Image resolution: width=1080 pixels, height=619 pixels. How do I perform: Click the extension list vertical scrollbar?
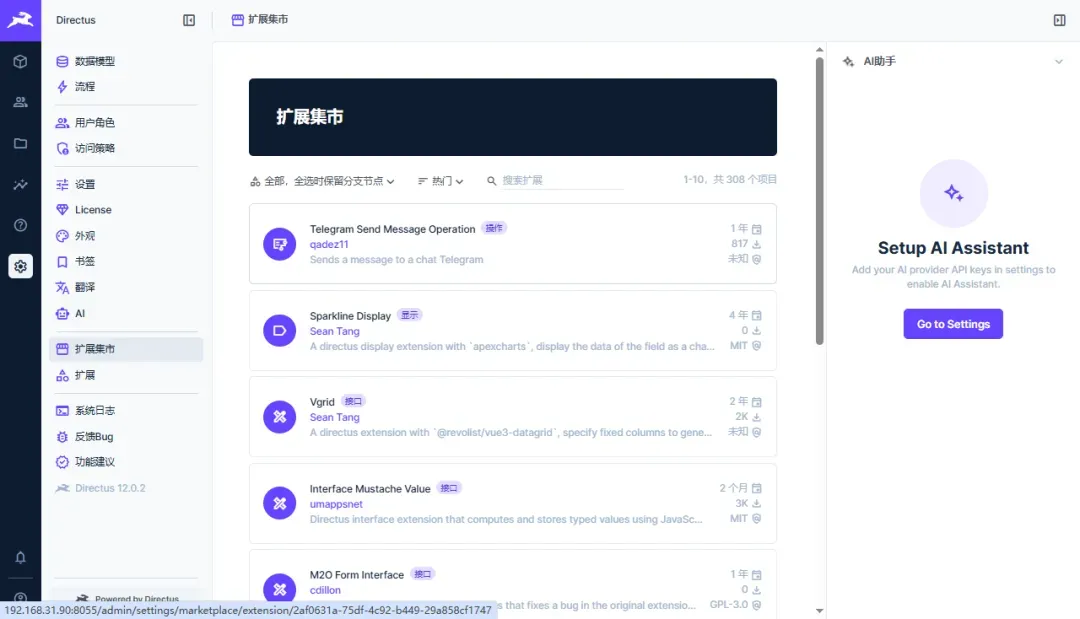point(819,201)
